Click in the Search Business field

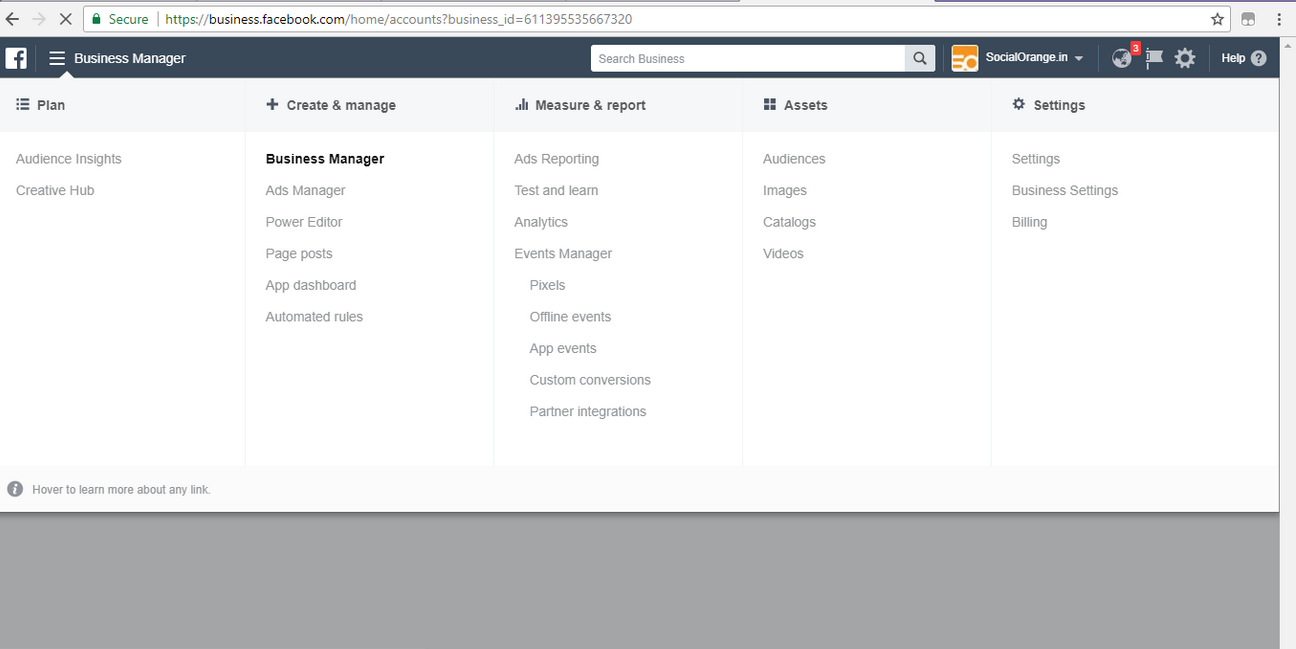748,58
